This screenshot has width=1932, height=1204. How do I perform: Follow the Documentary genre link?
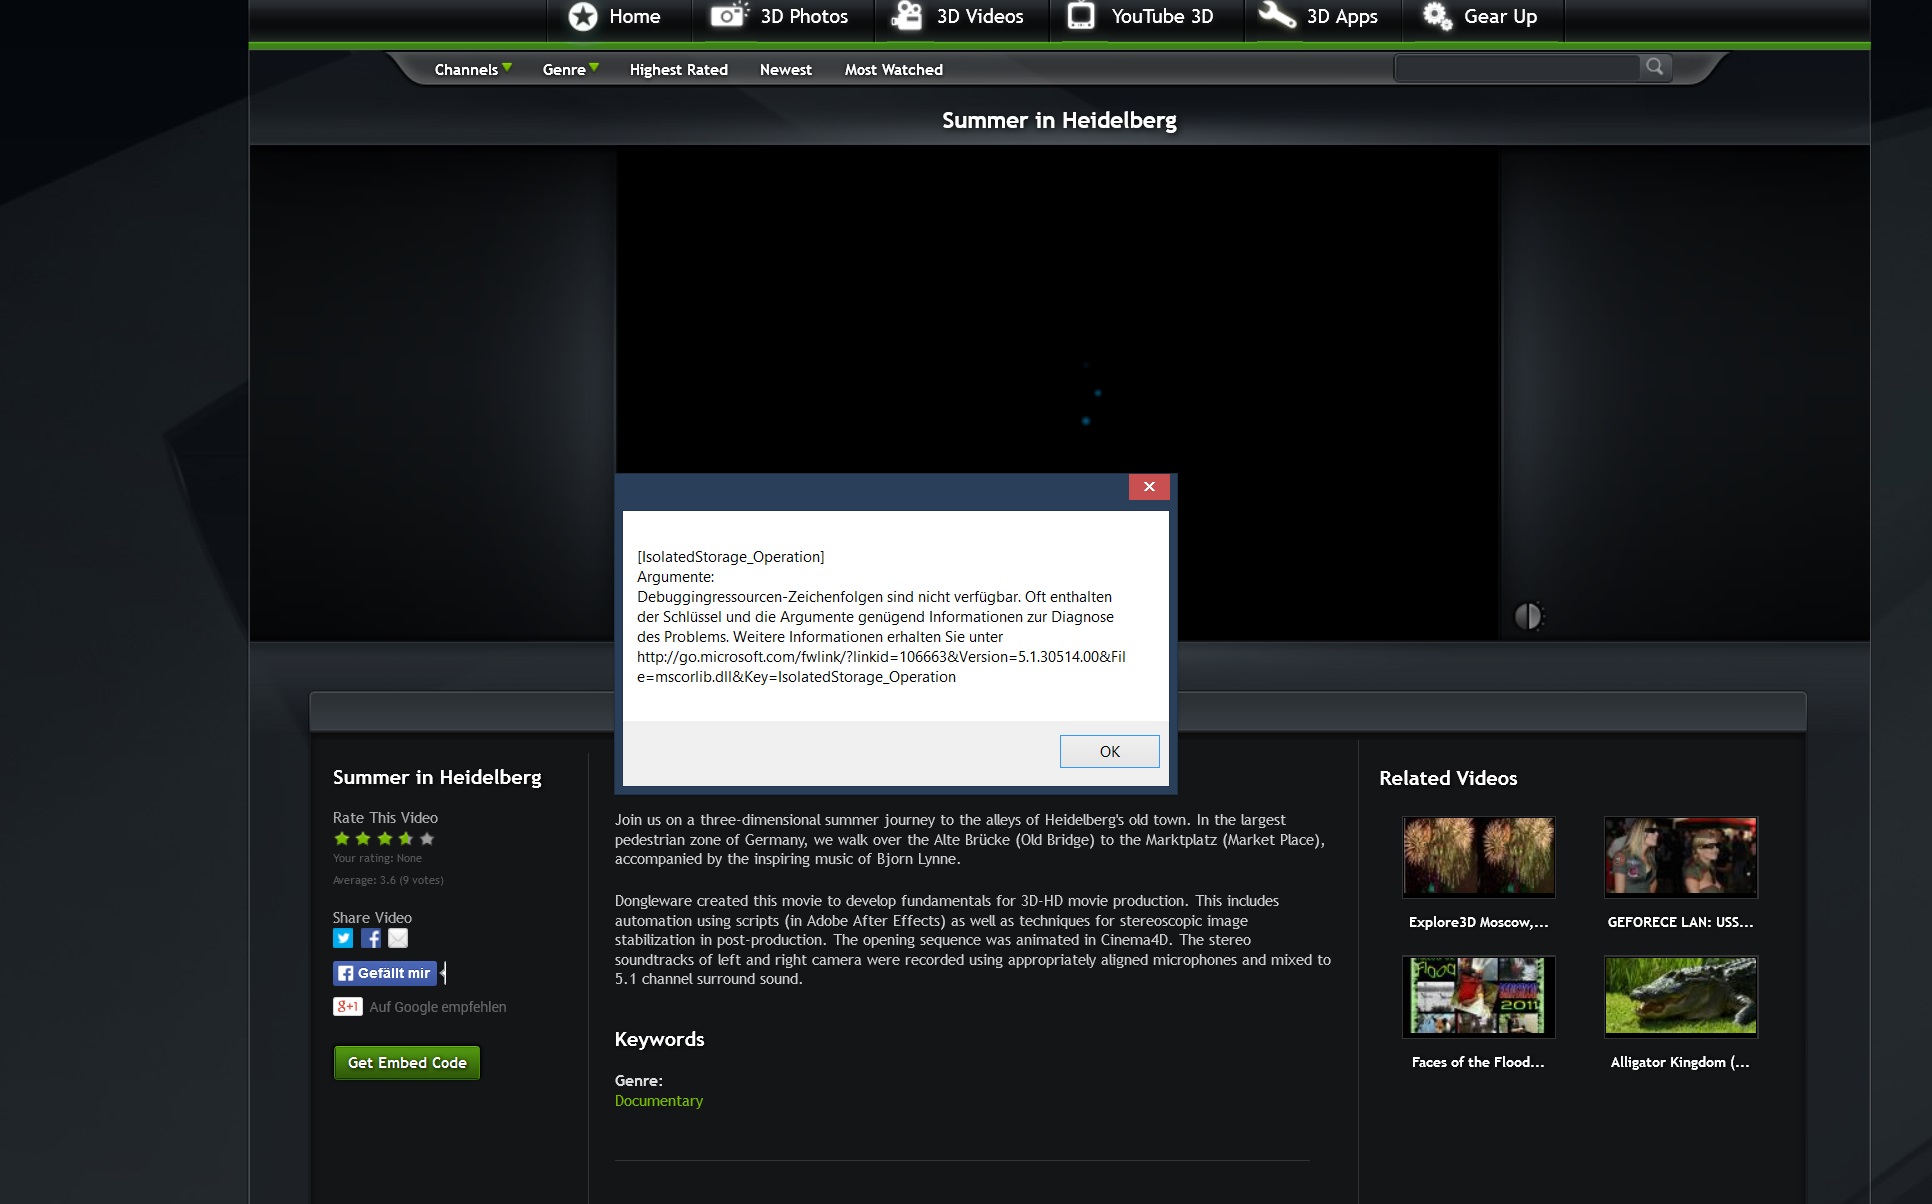tap(658, 1101)
